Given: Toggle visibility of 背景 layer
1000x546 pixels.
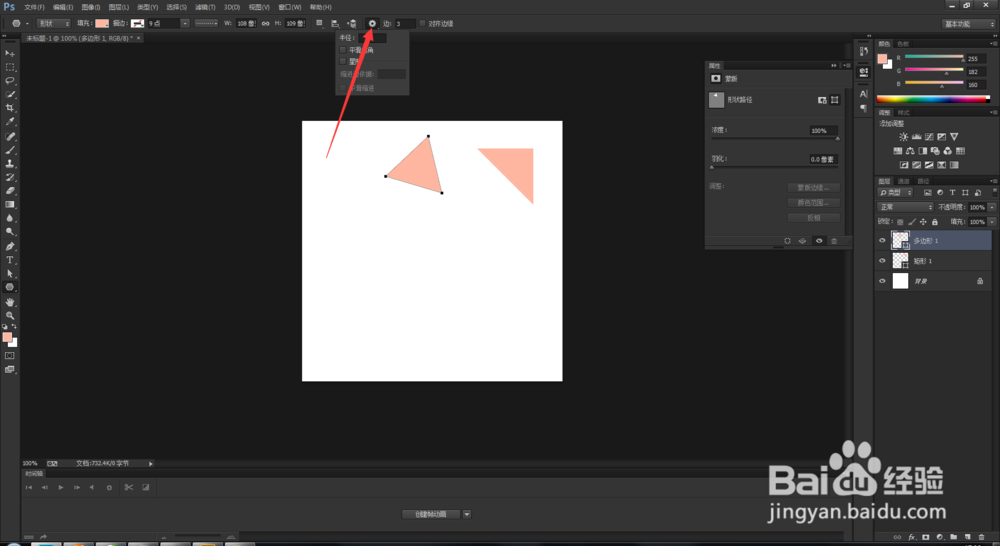Looking at the screenshot, I should 882,281.
